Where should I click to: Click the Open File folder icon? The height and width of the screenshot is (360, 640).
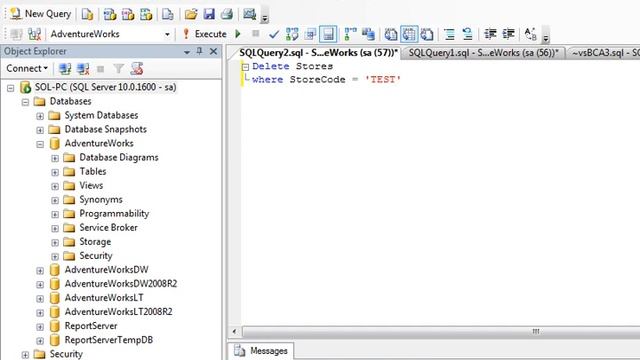point(191,14)
